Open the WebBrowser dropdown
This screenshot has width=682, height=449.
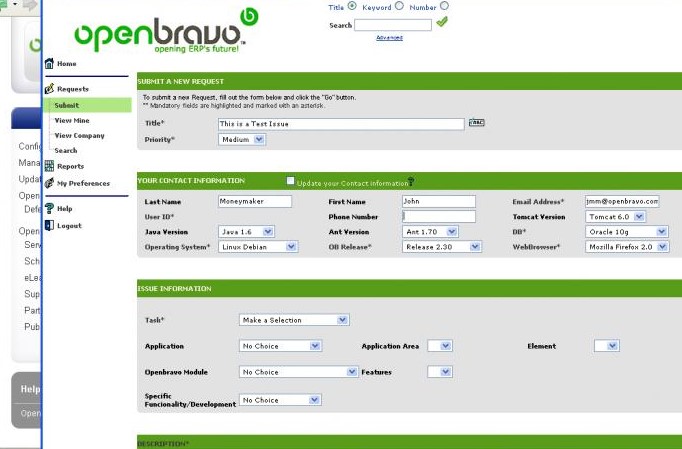click(x=627, y=247)
